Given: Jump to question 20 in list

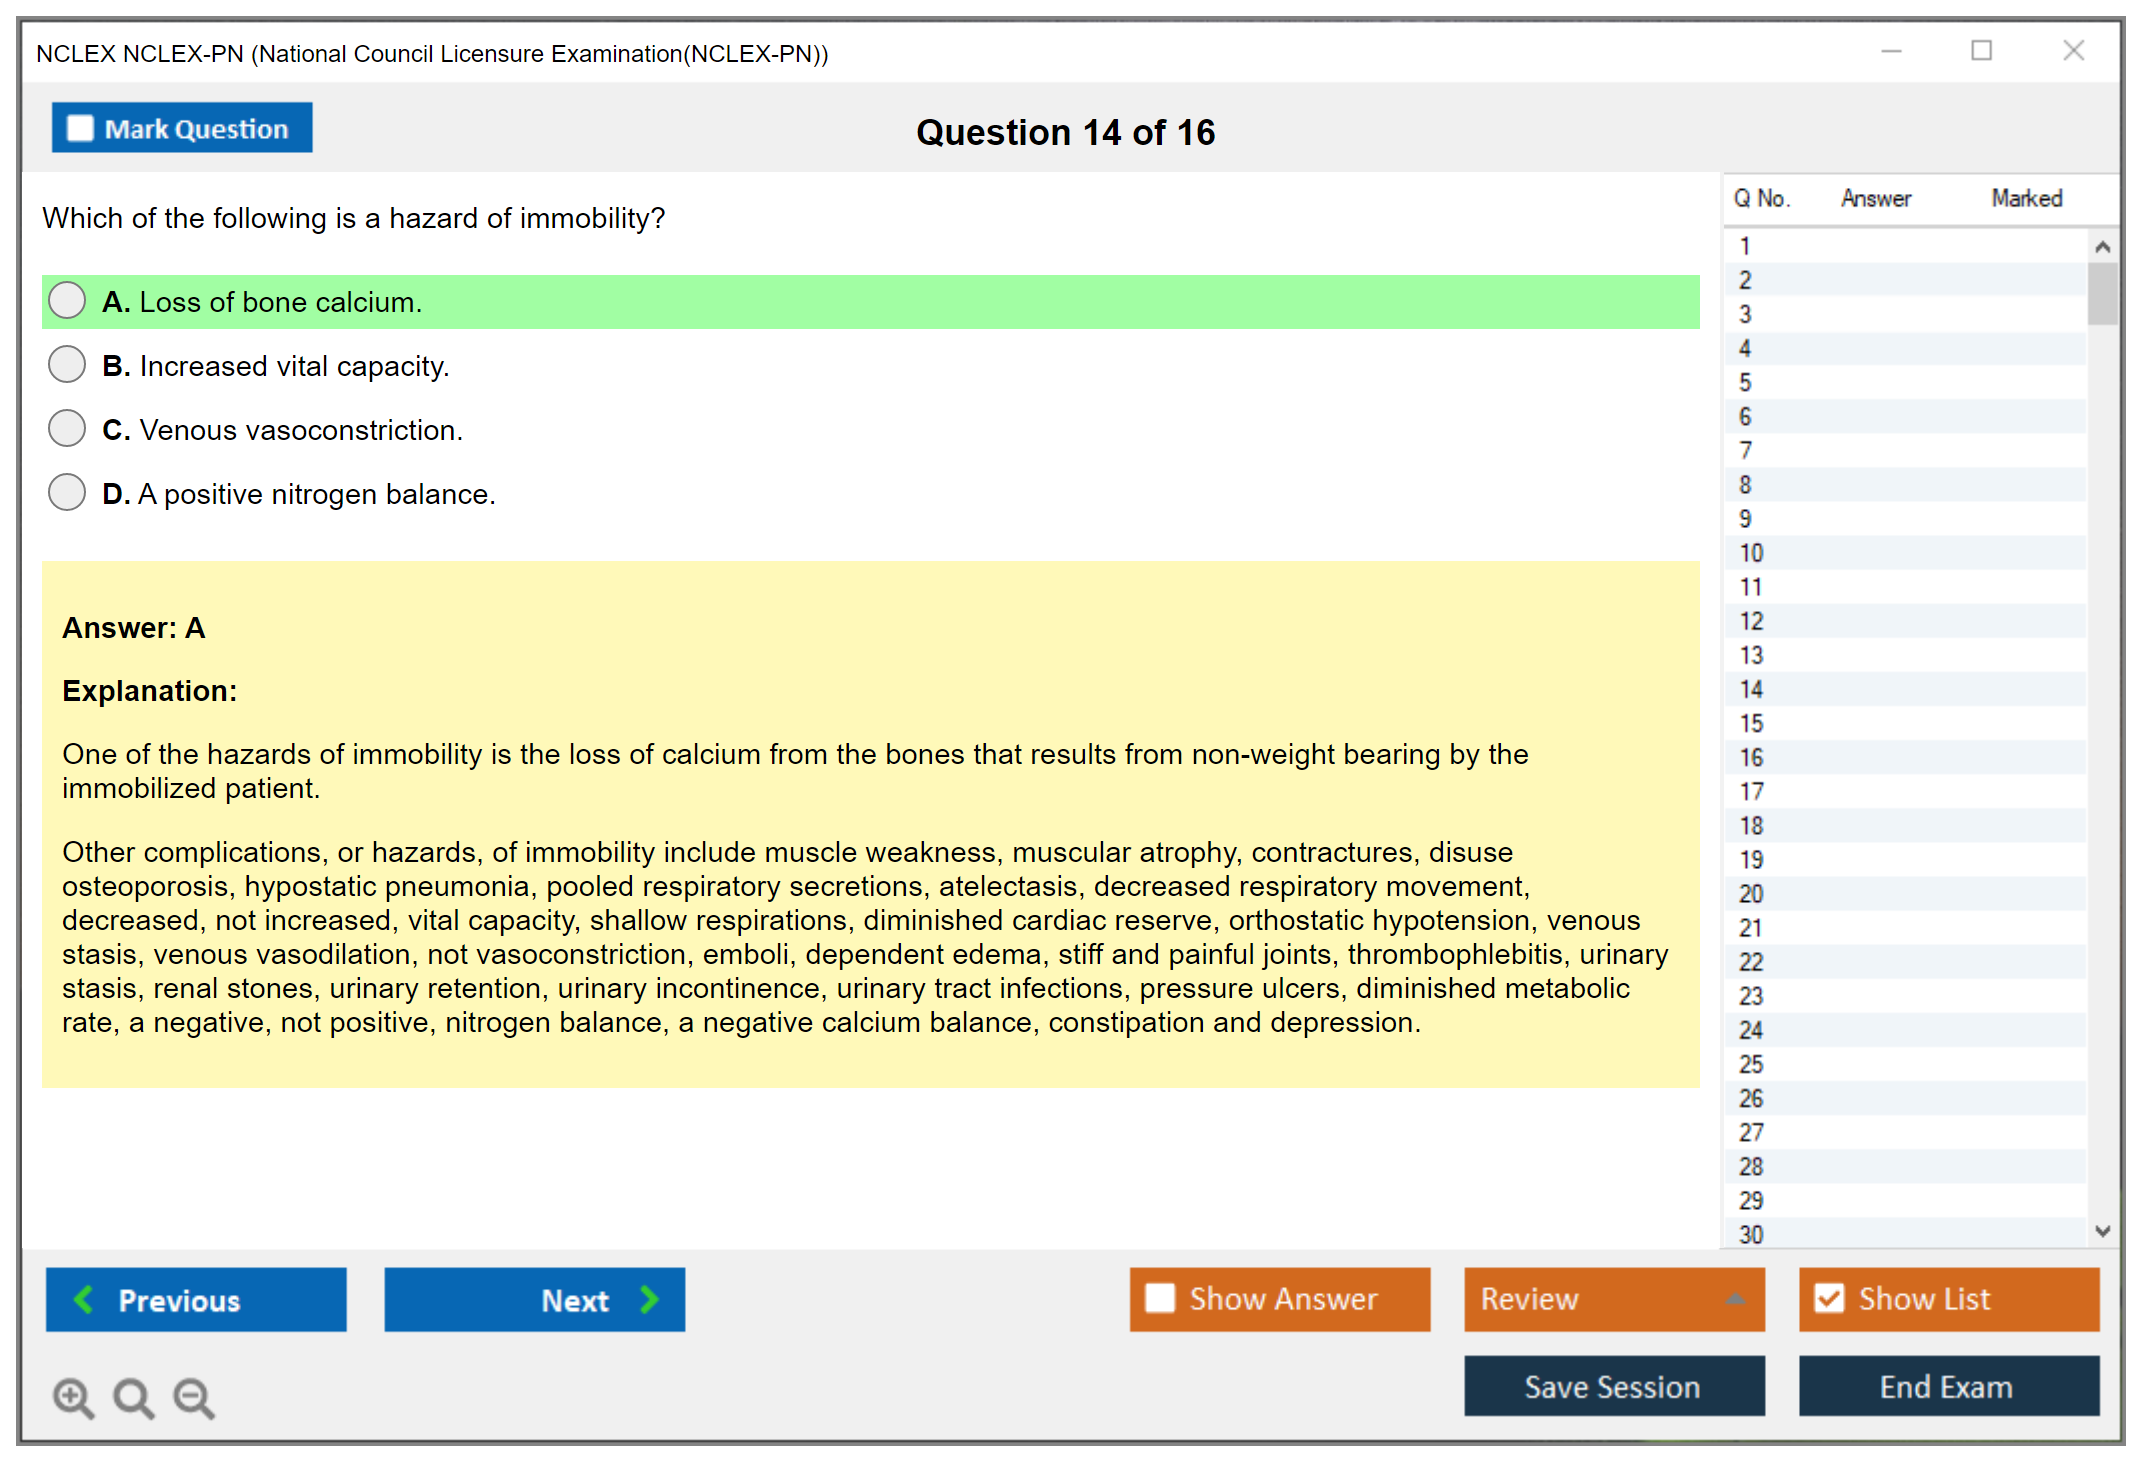Looking at the screenshot, I should point(1751,894).
